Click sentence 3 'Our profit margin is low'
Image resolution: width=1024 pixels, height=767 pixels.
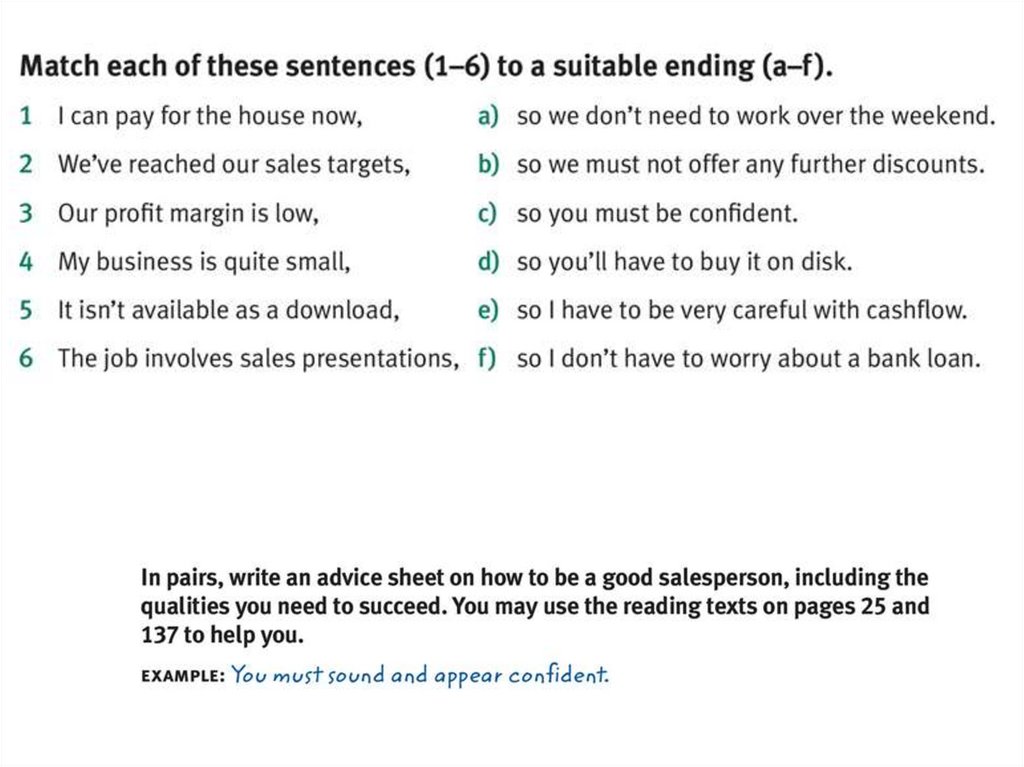click(x=188, y=214)
